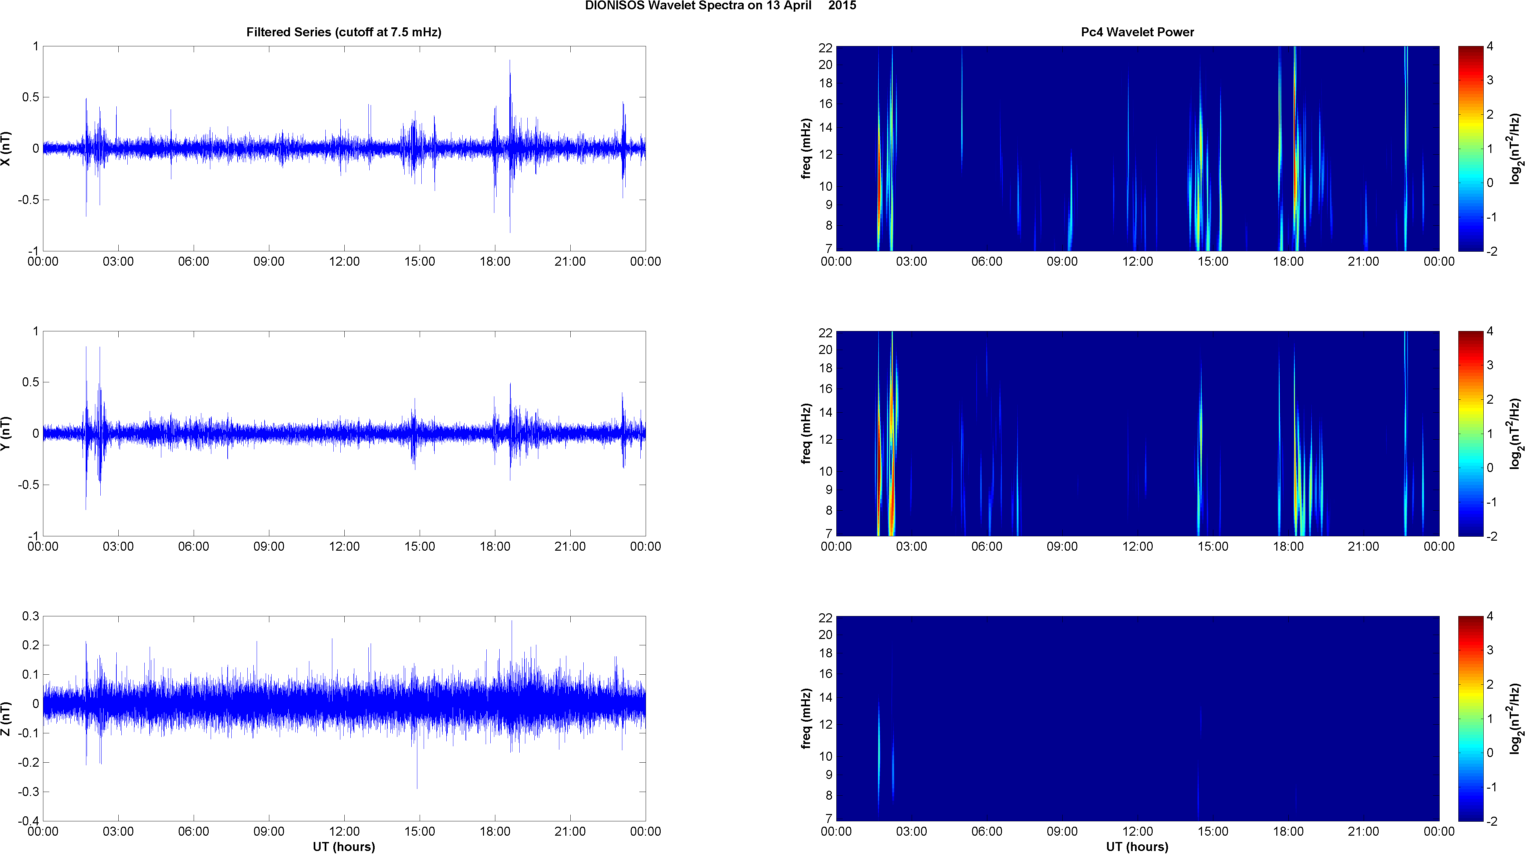Click the 4 tick on the top colorbar
This screenshot has height=854, width=1525.
[x=1490, y=46]
